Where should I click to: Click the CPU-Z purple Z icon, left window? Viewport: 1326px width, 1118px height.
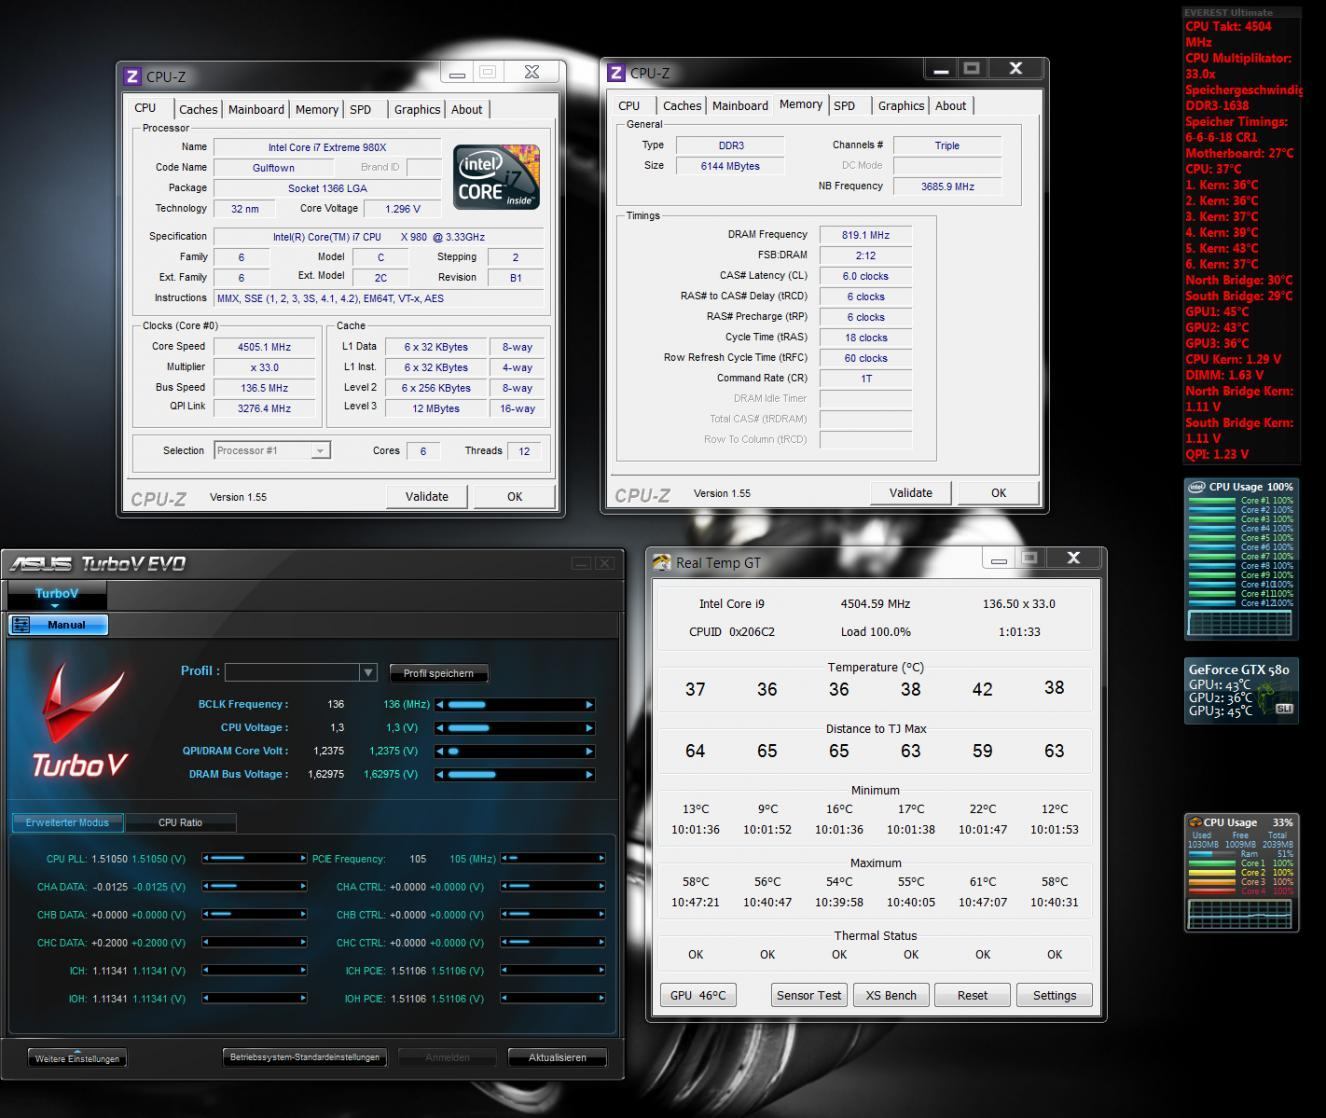point(132,76)
